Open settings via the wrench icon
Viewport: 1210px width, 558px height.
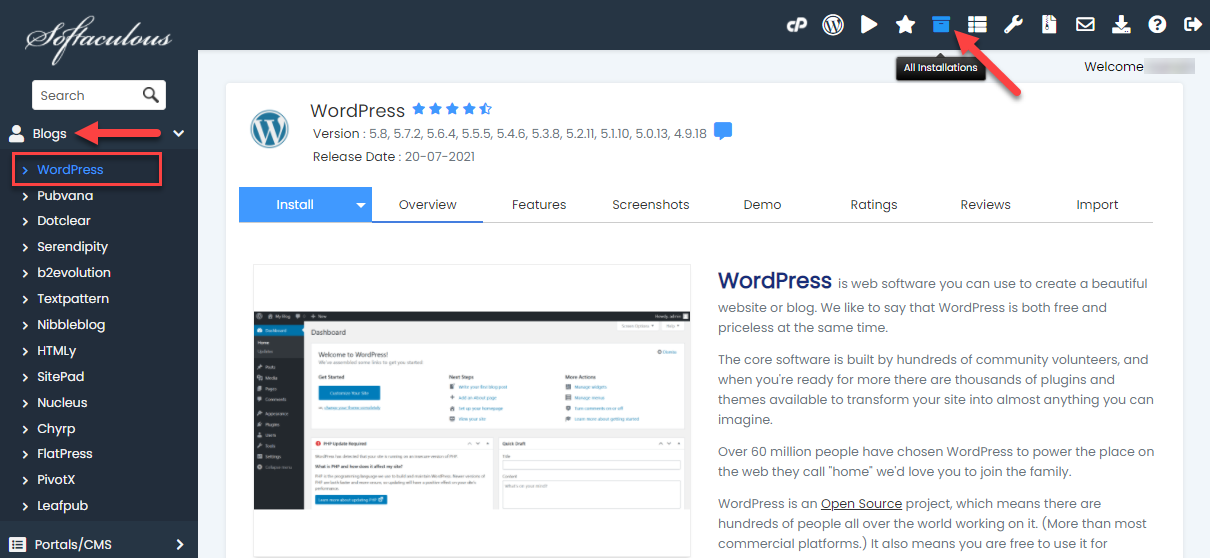[1013, 25]
